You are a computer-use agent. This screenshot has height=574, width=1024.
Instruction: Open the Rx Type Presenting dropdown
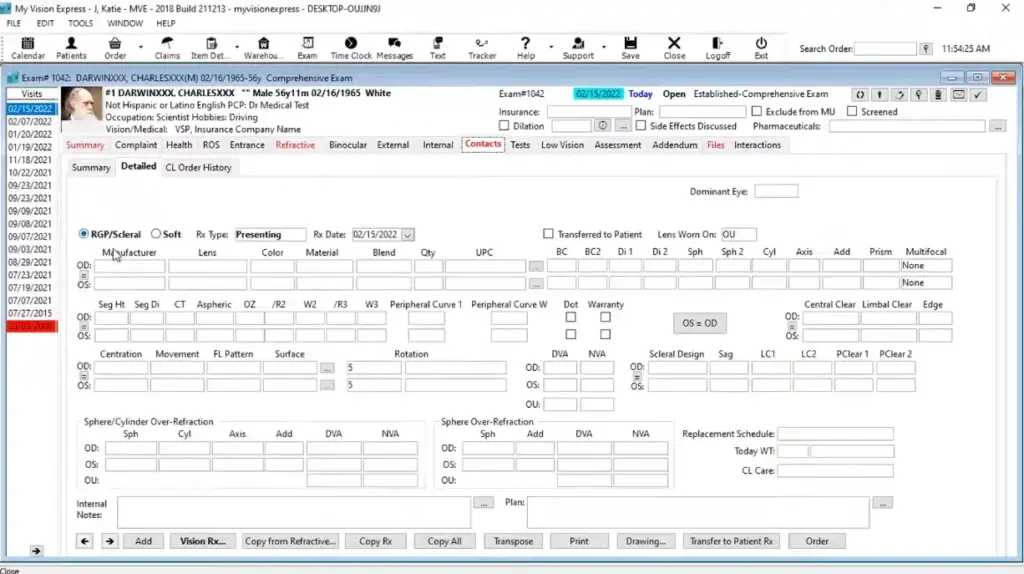(270, 234)
